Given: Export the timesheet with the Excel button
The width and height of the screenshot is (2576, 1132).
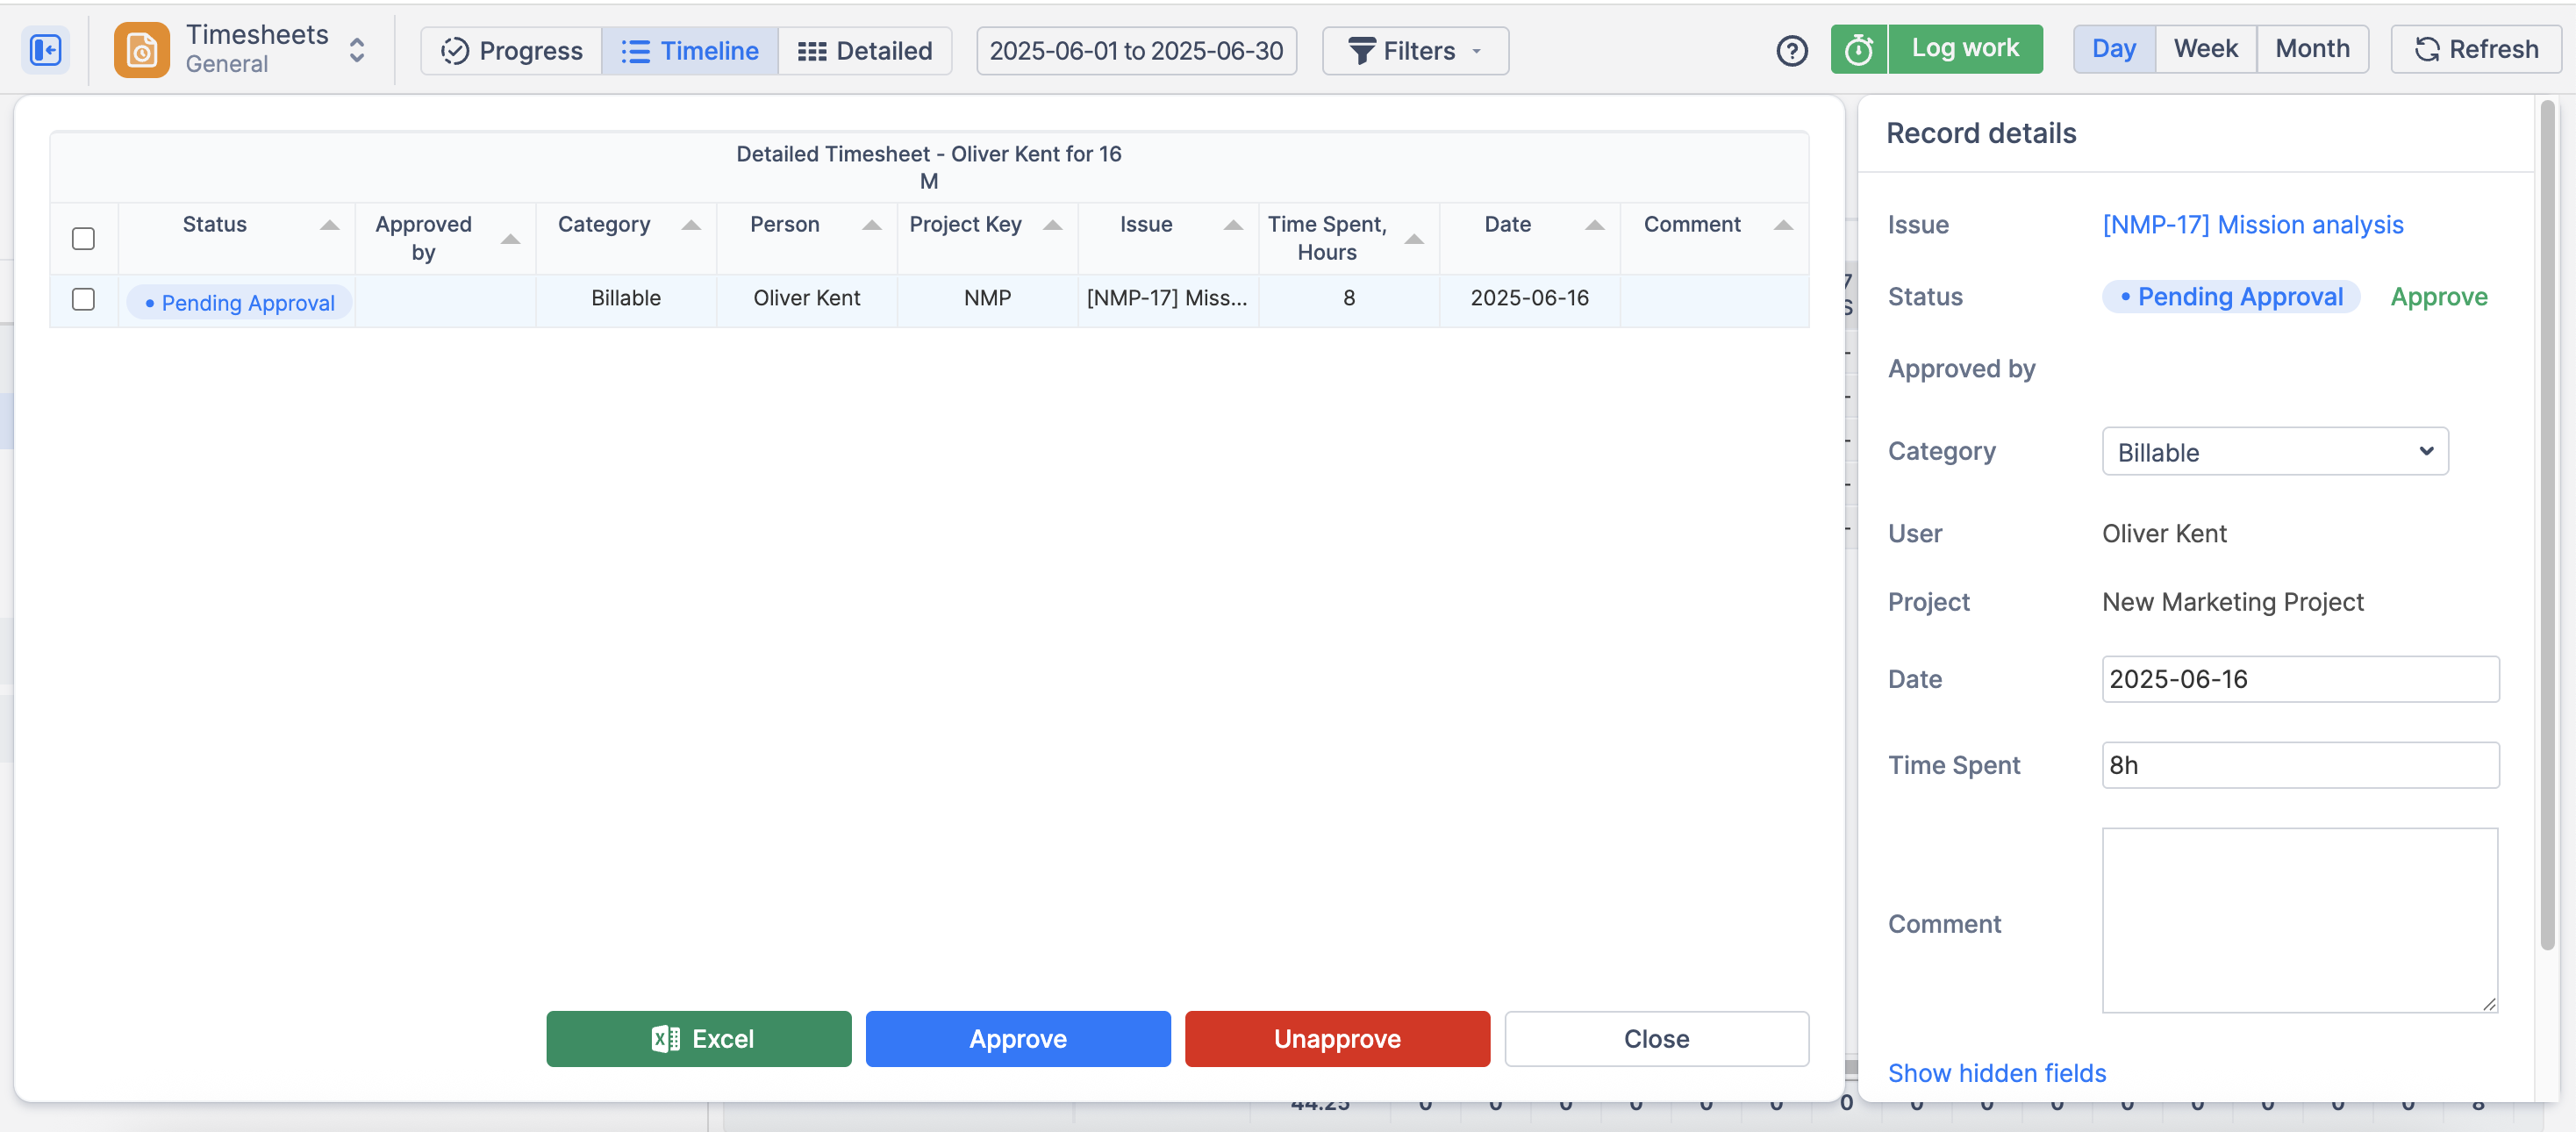Looking at the screenshot, I should [x=698, y=1039].
